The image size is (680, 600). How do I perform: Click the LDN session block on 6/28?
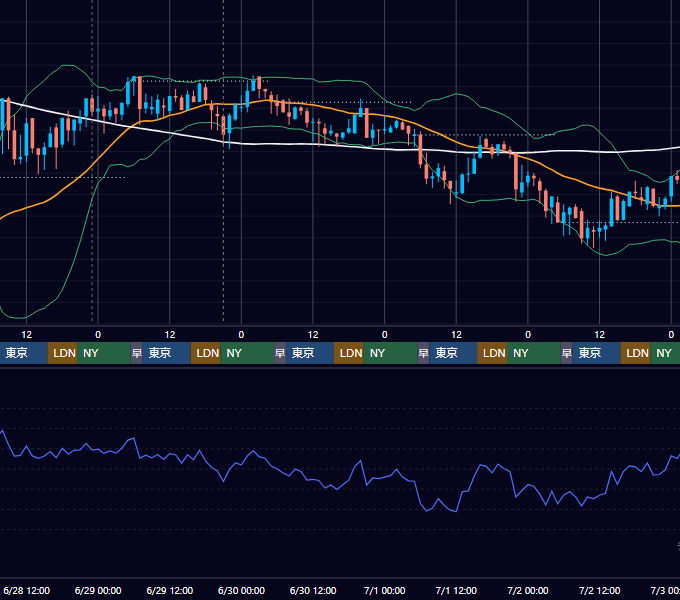click(62, 353)
